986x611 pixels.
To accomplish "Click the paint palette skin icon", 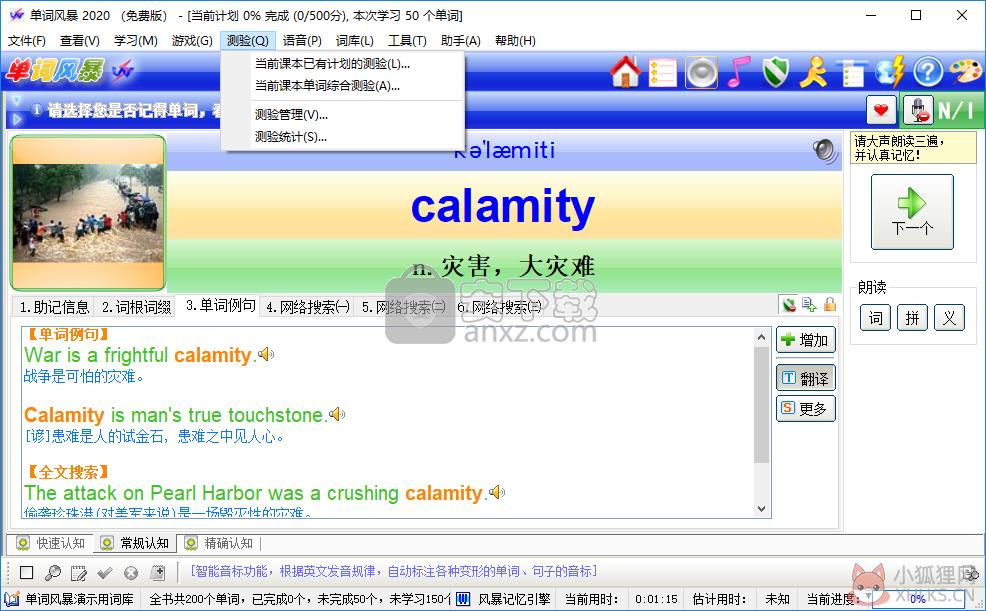I will [965, 72].
